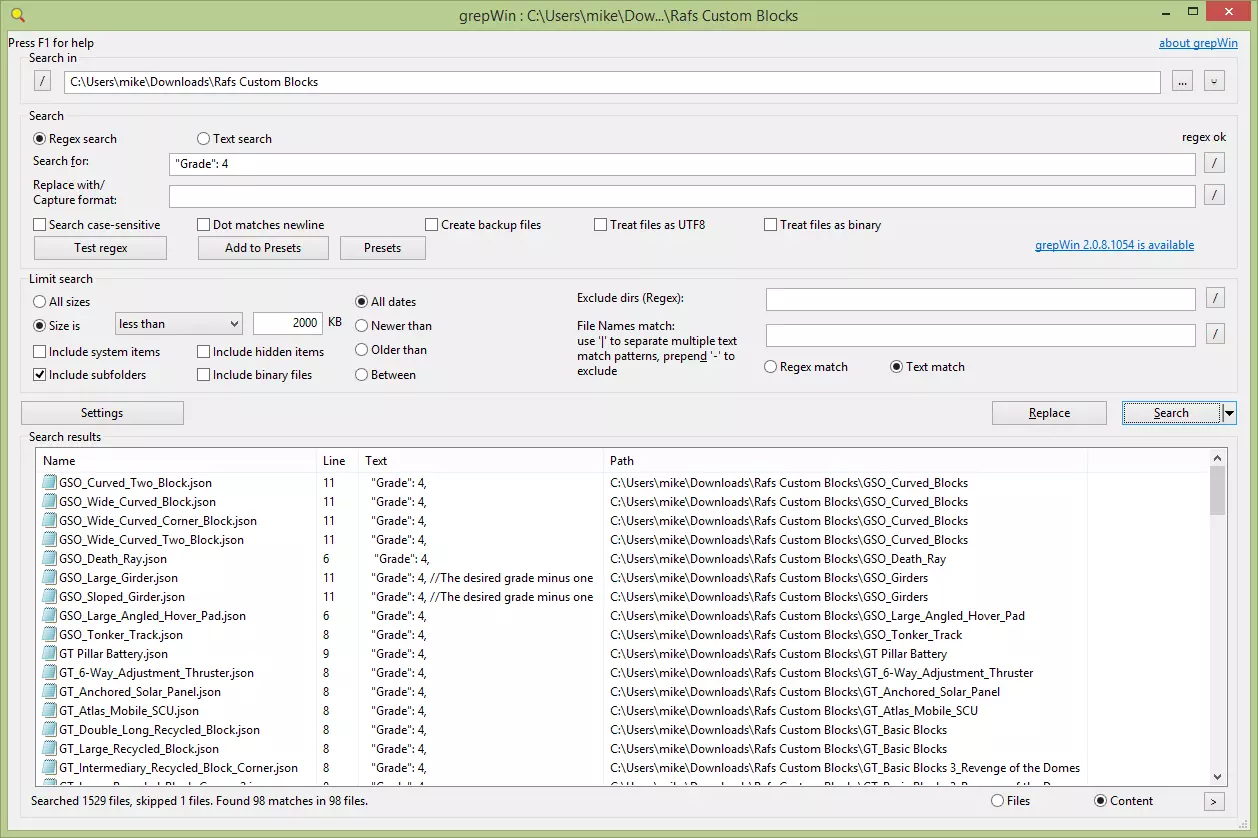1258x838 pixels.
Task: Click the slash button left of search path
Action: pyautogui.click(x=43, y=81)
